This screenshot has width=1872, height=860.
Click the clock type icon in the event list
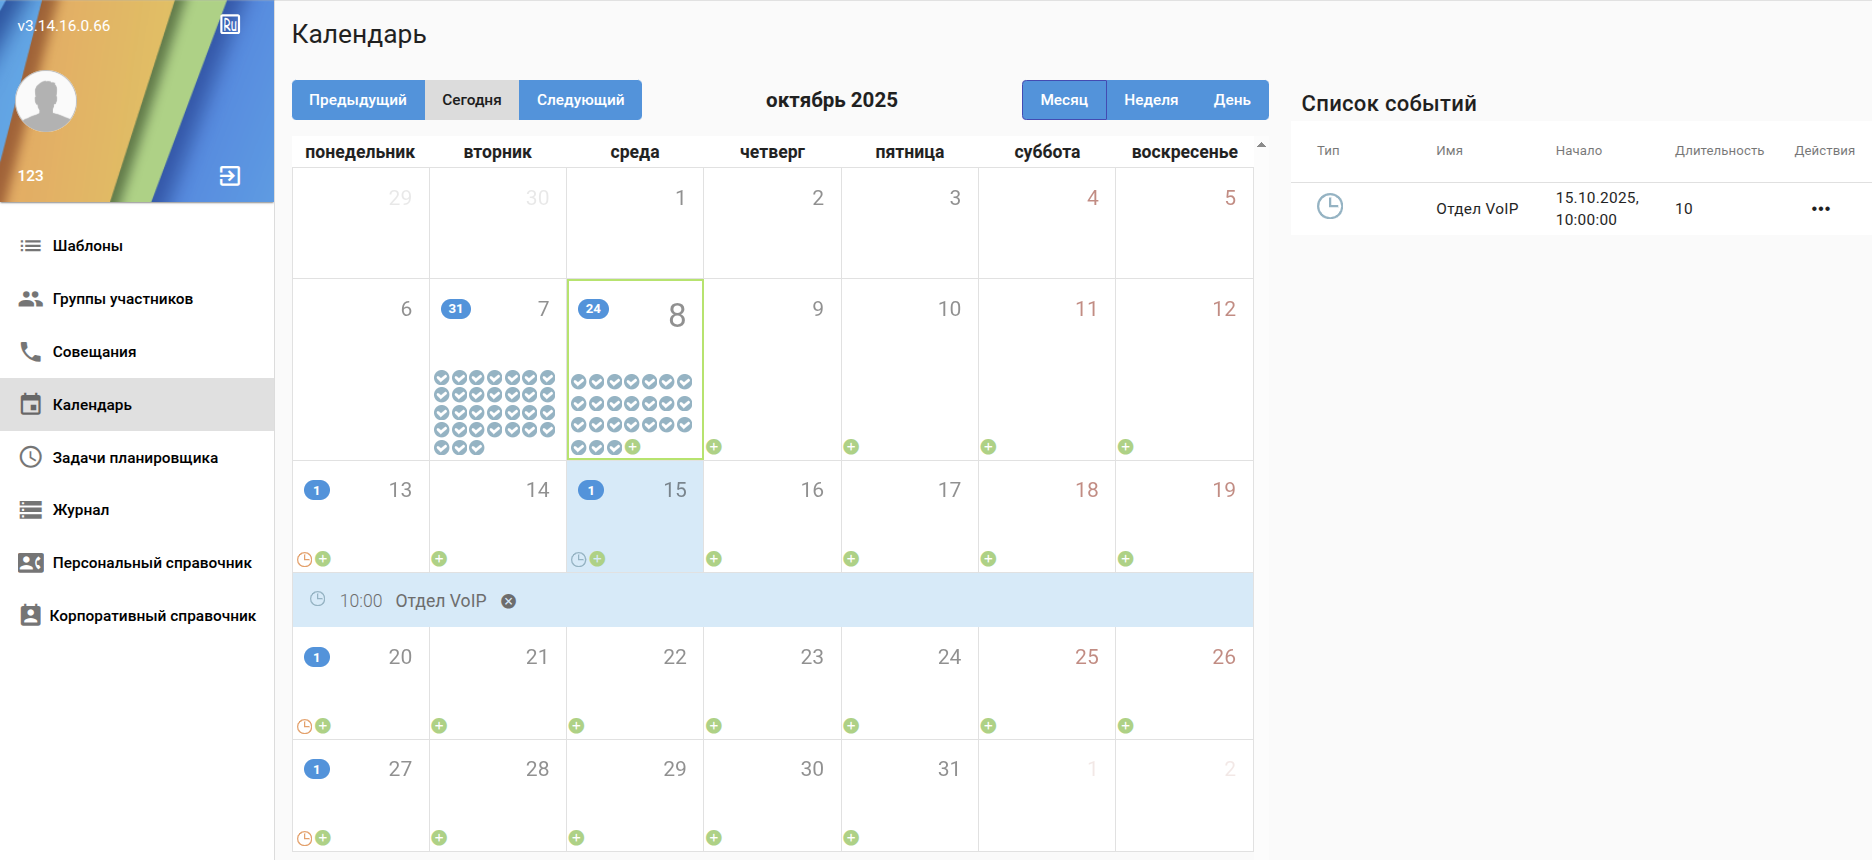tap(1329, 207)
